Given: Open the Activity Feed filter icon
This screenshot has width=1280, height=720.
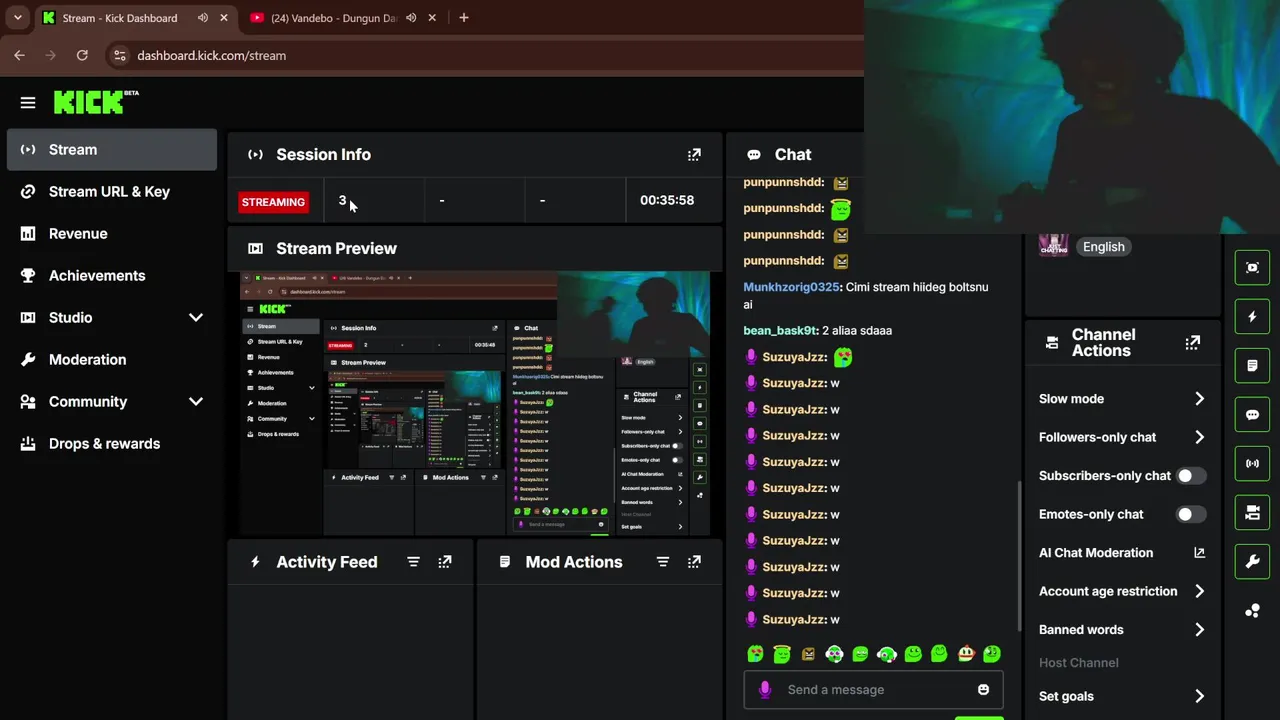Looking at the screenshot, I should (x=413, y=562).
